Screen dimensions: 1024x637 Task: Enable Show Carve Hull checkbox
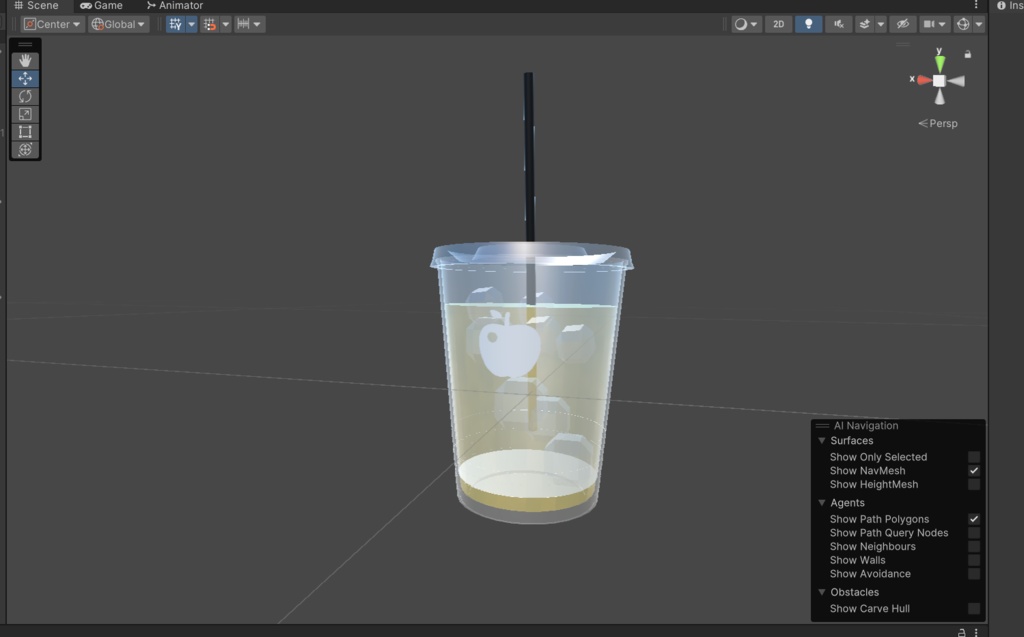(974, 608)
